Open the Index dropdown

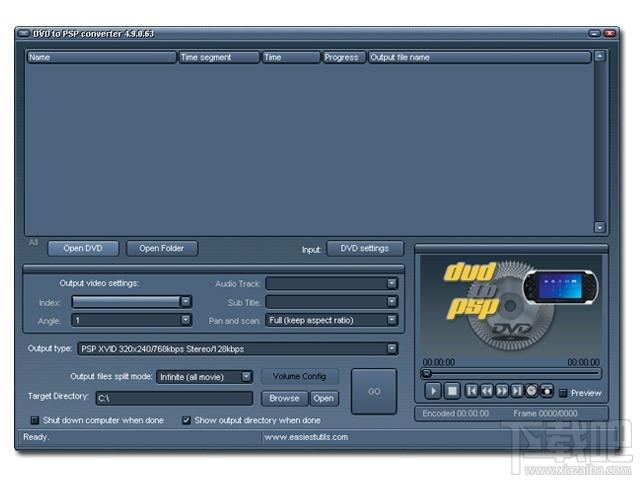tap(185, 302)
